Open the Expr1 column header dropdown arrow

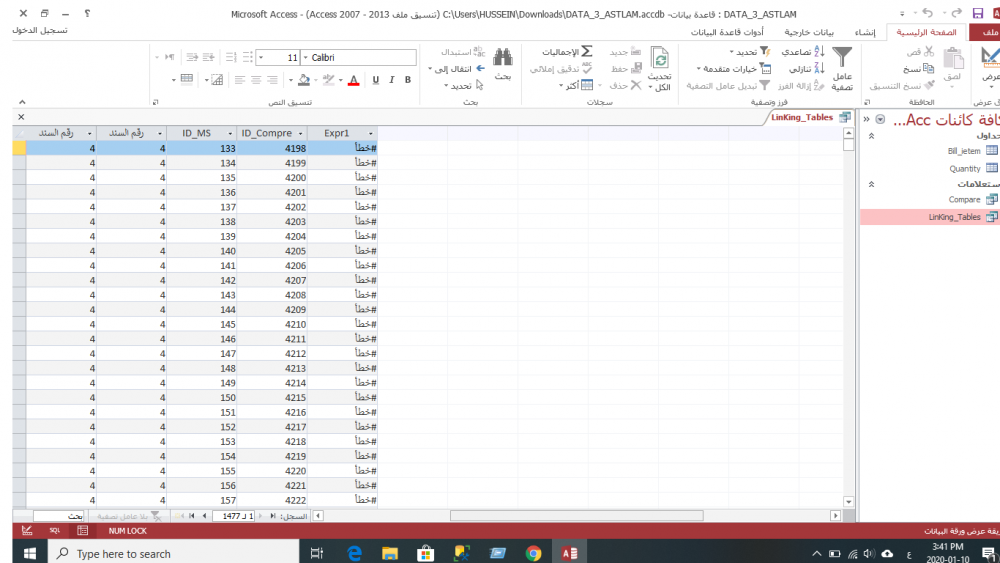(x=371, y=133)
